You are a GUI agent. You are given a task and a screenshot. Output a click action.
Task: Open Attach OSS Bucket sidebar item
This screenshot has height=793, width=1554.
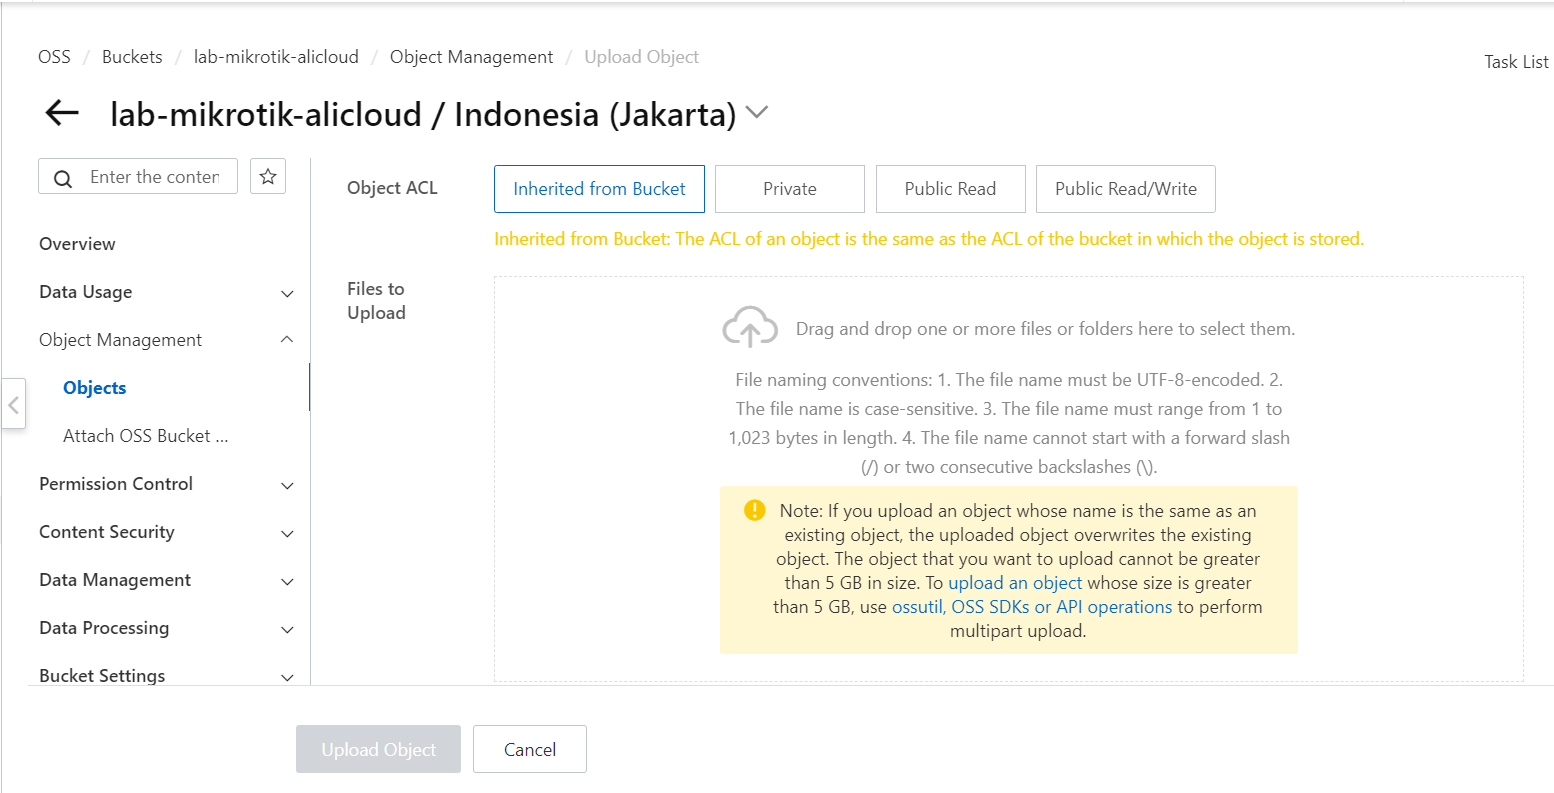[x=146, y=436]
